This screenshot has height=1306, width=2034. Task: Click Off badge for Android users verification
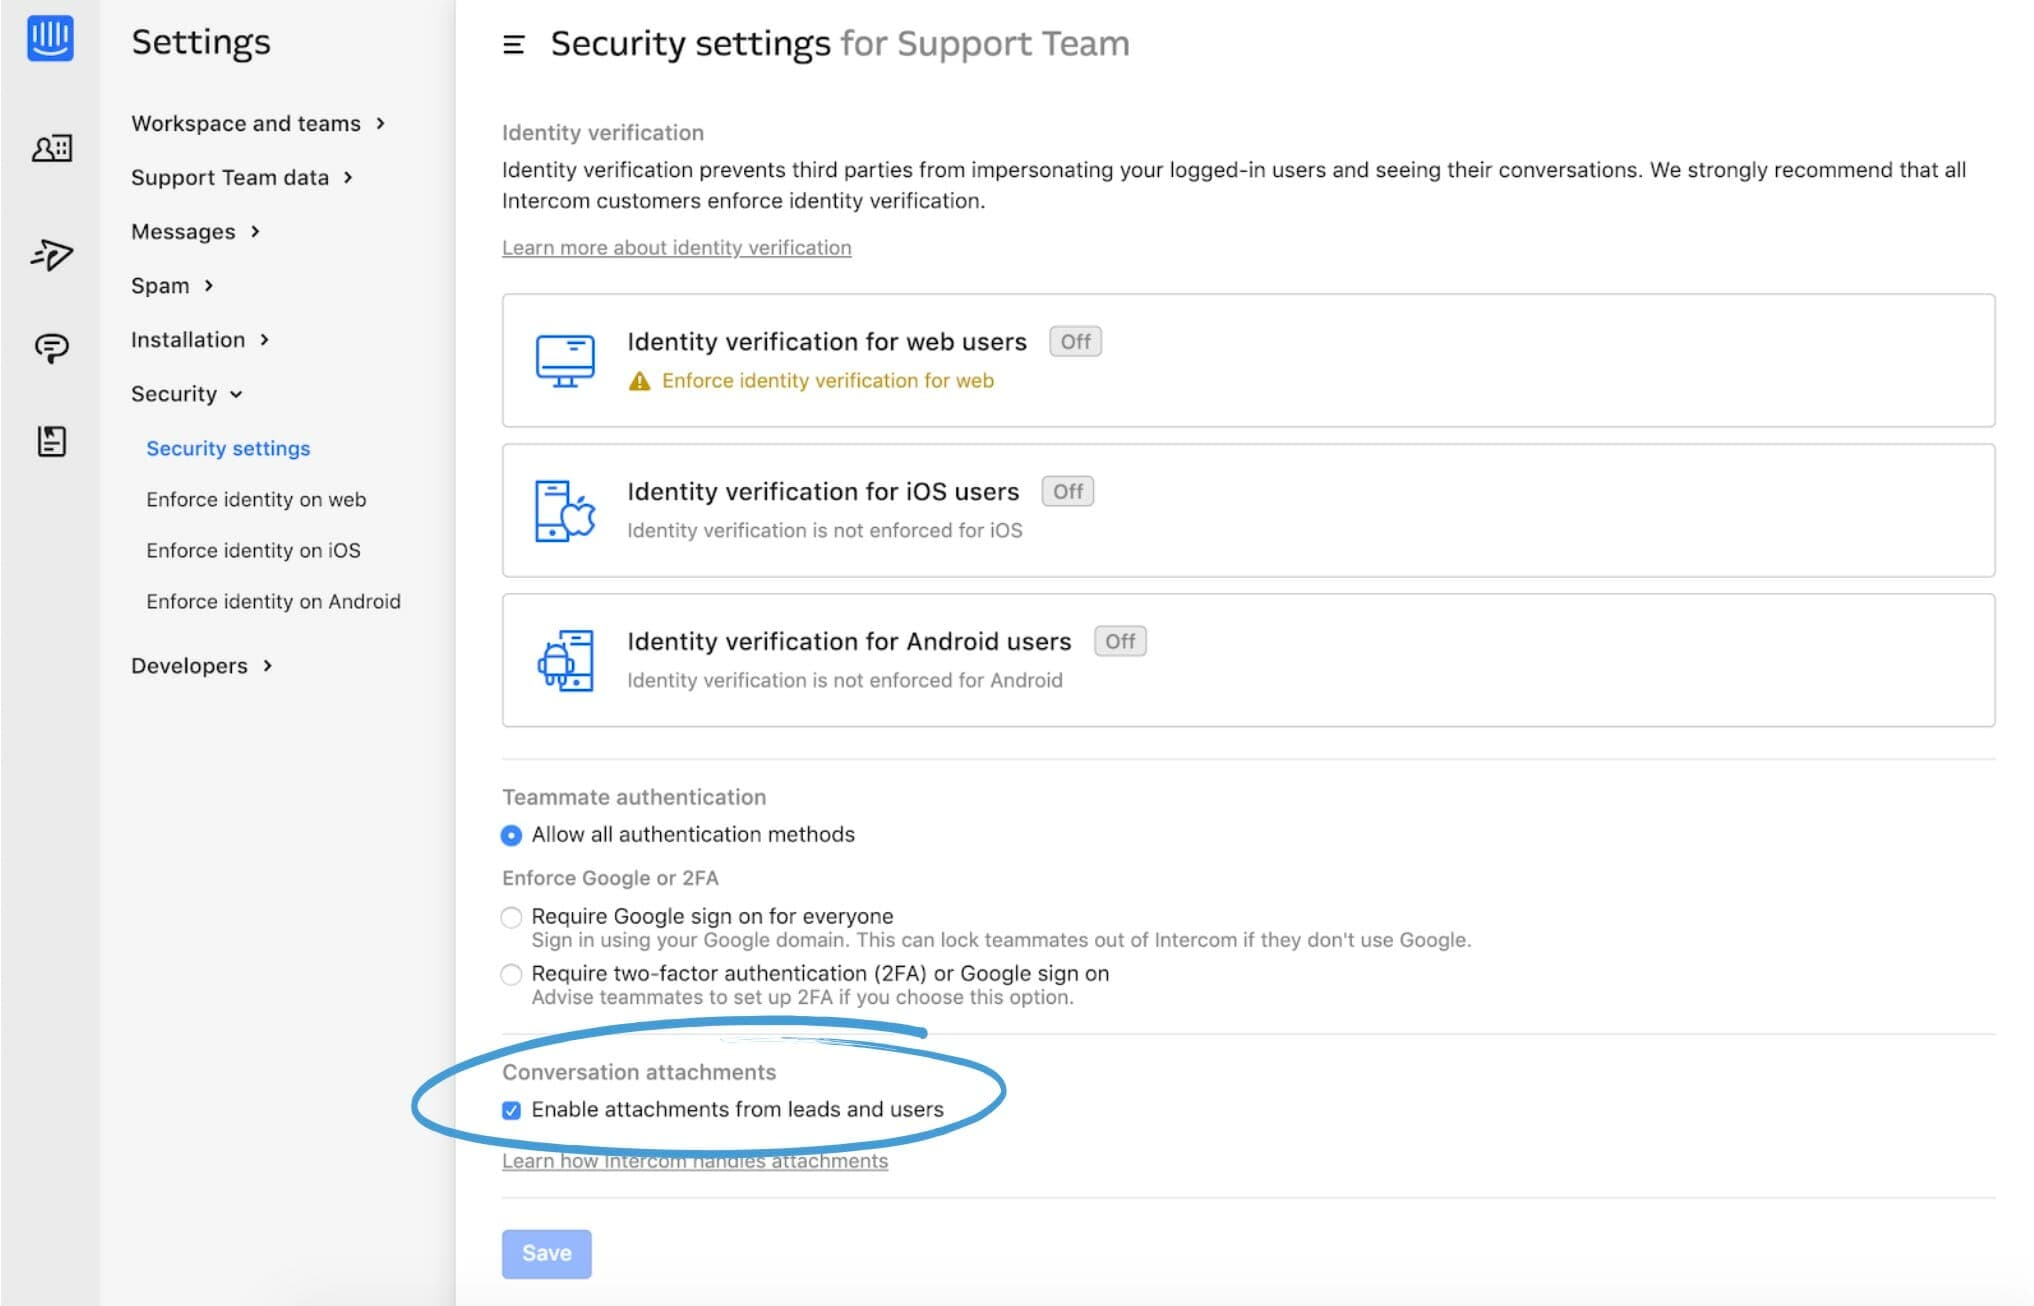pos(1120,642)
